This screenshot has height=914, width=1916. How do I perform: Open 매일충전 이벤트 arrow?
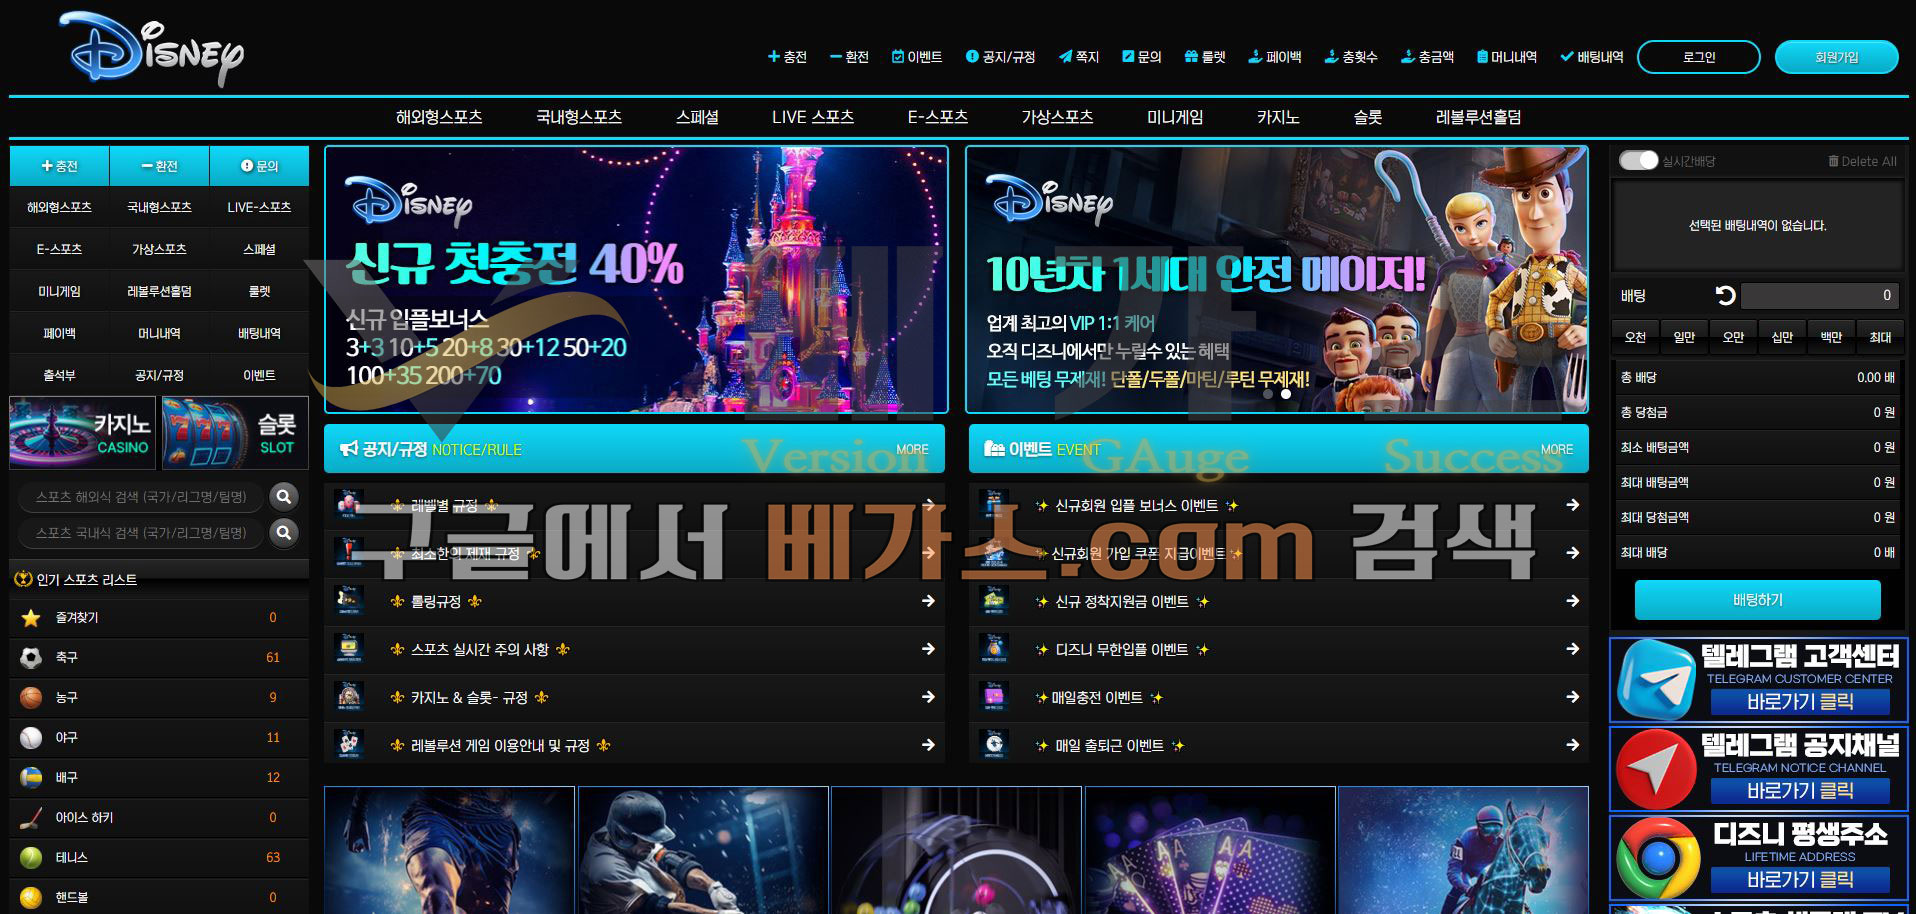pos(1572,697)
